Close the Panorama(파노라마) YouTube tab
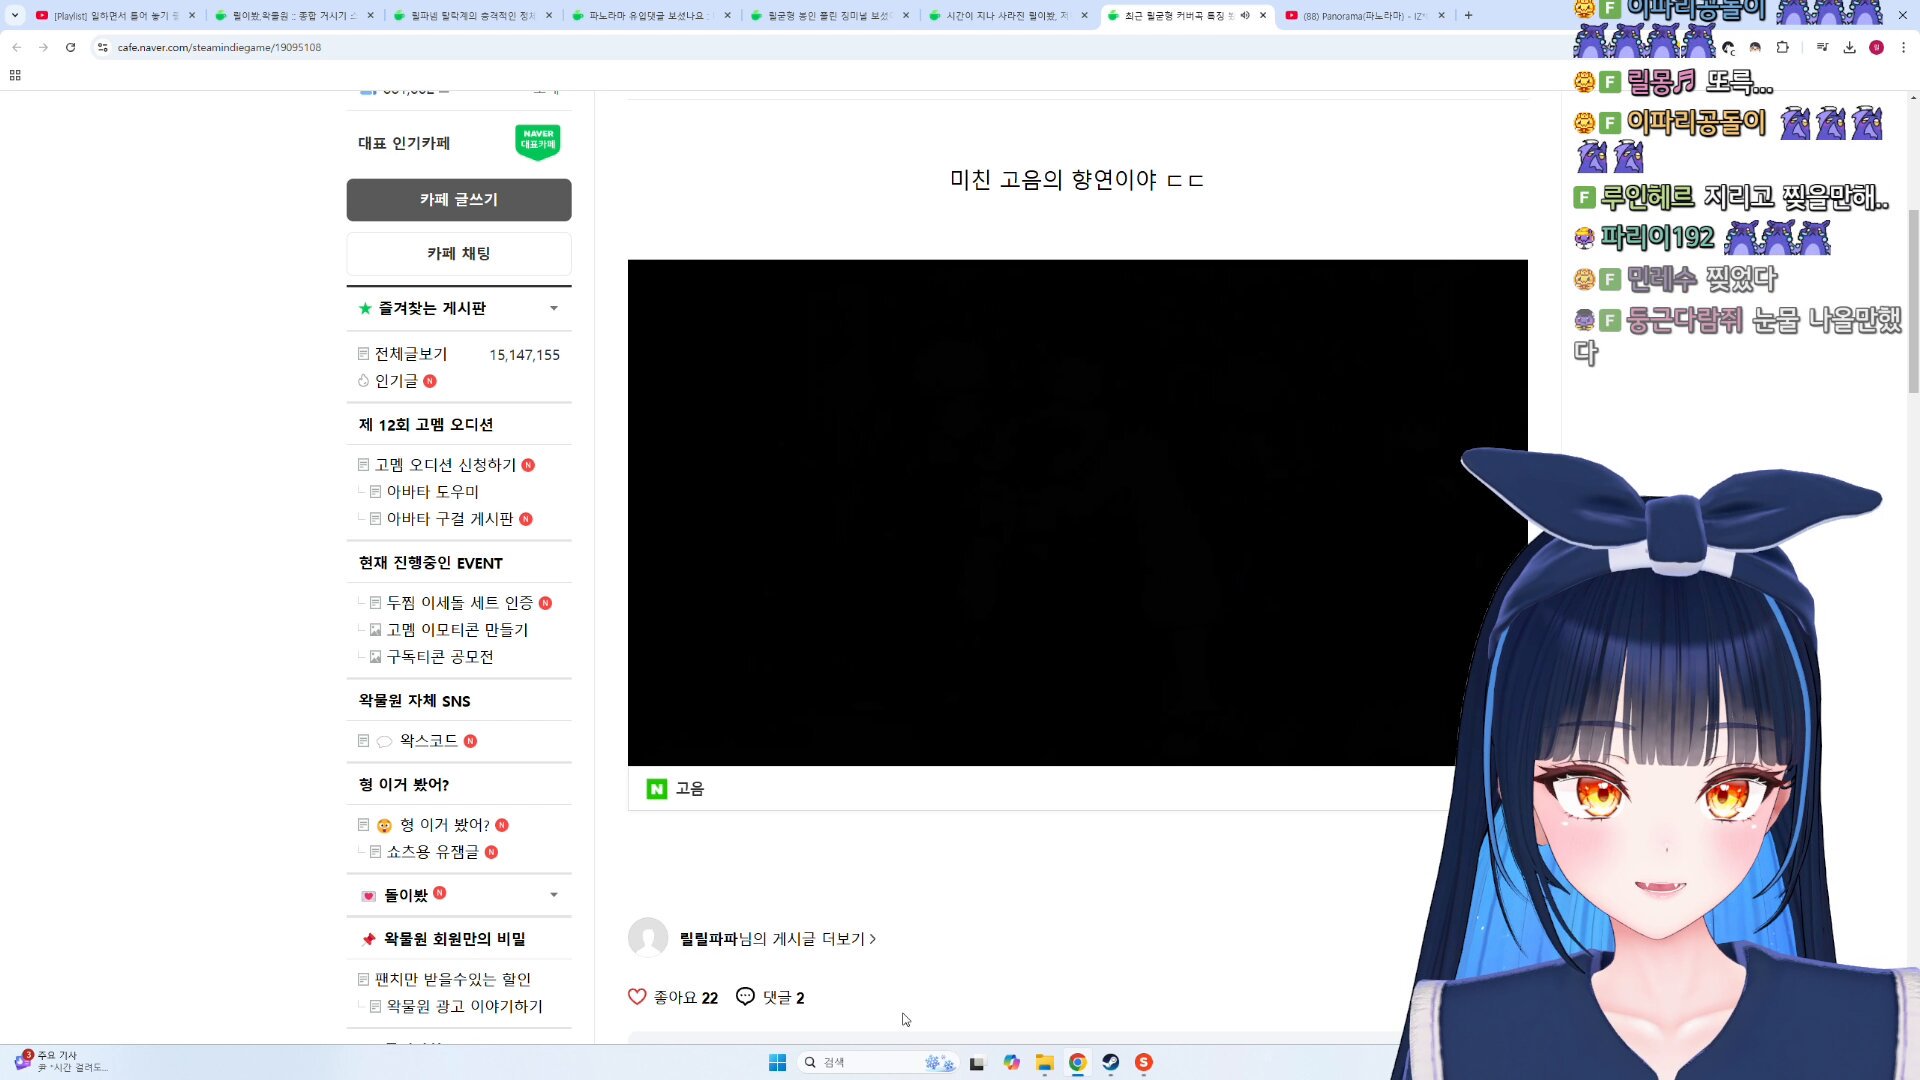This screenshot has height=1080, width=1920. point(1441,15)
